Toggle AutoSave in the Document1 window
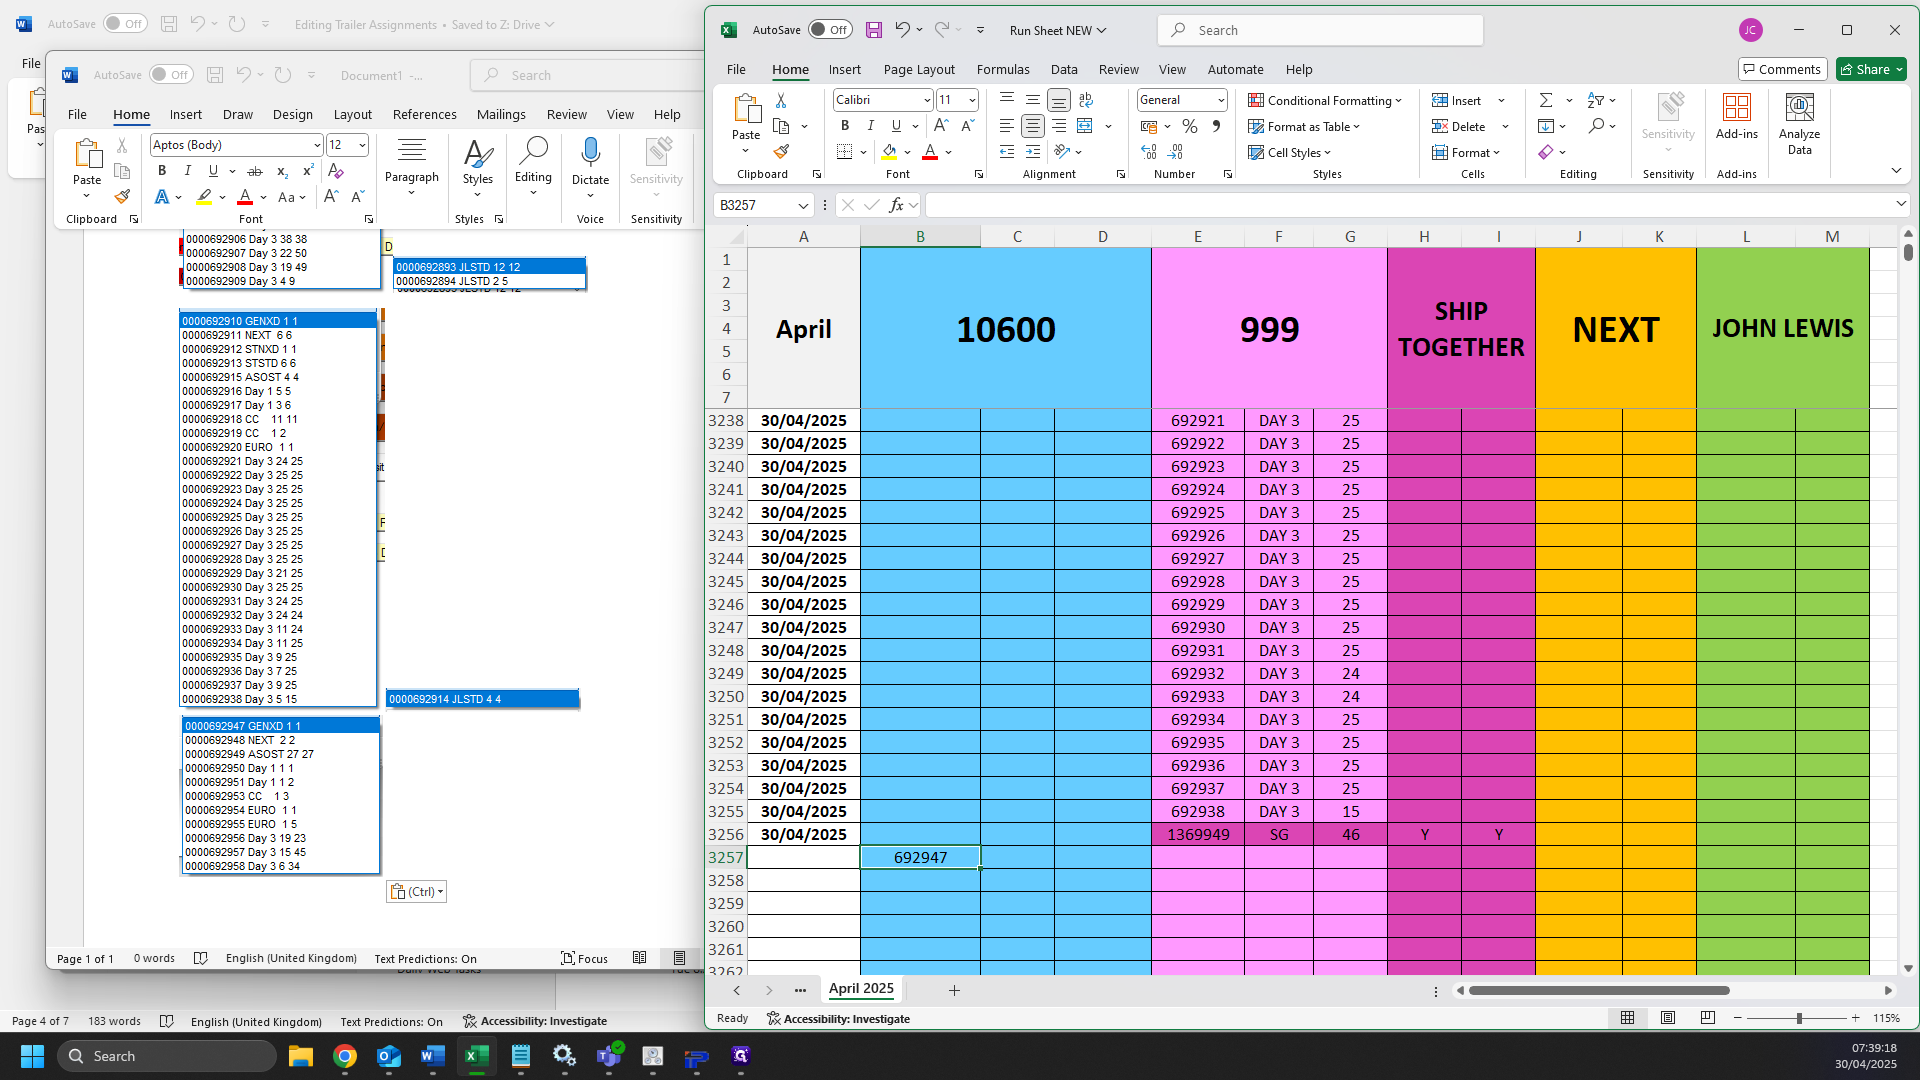 (171, 75)
